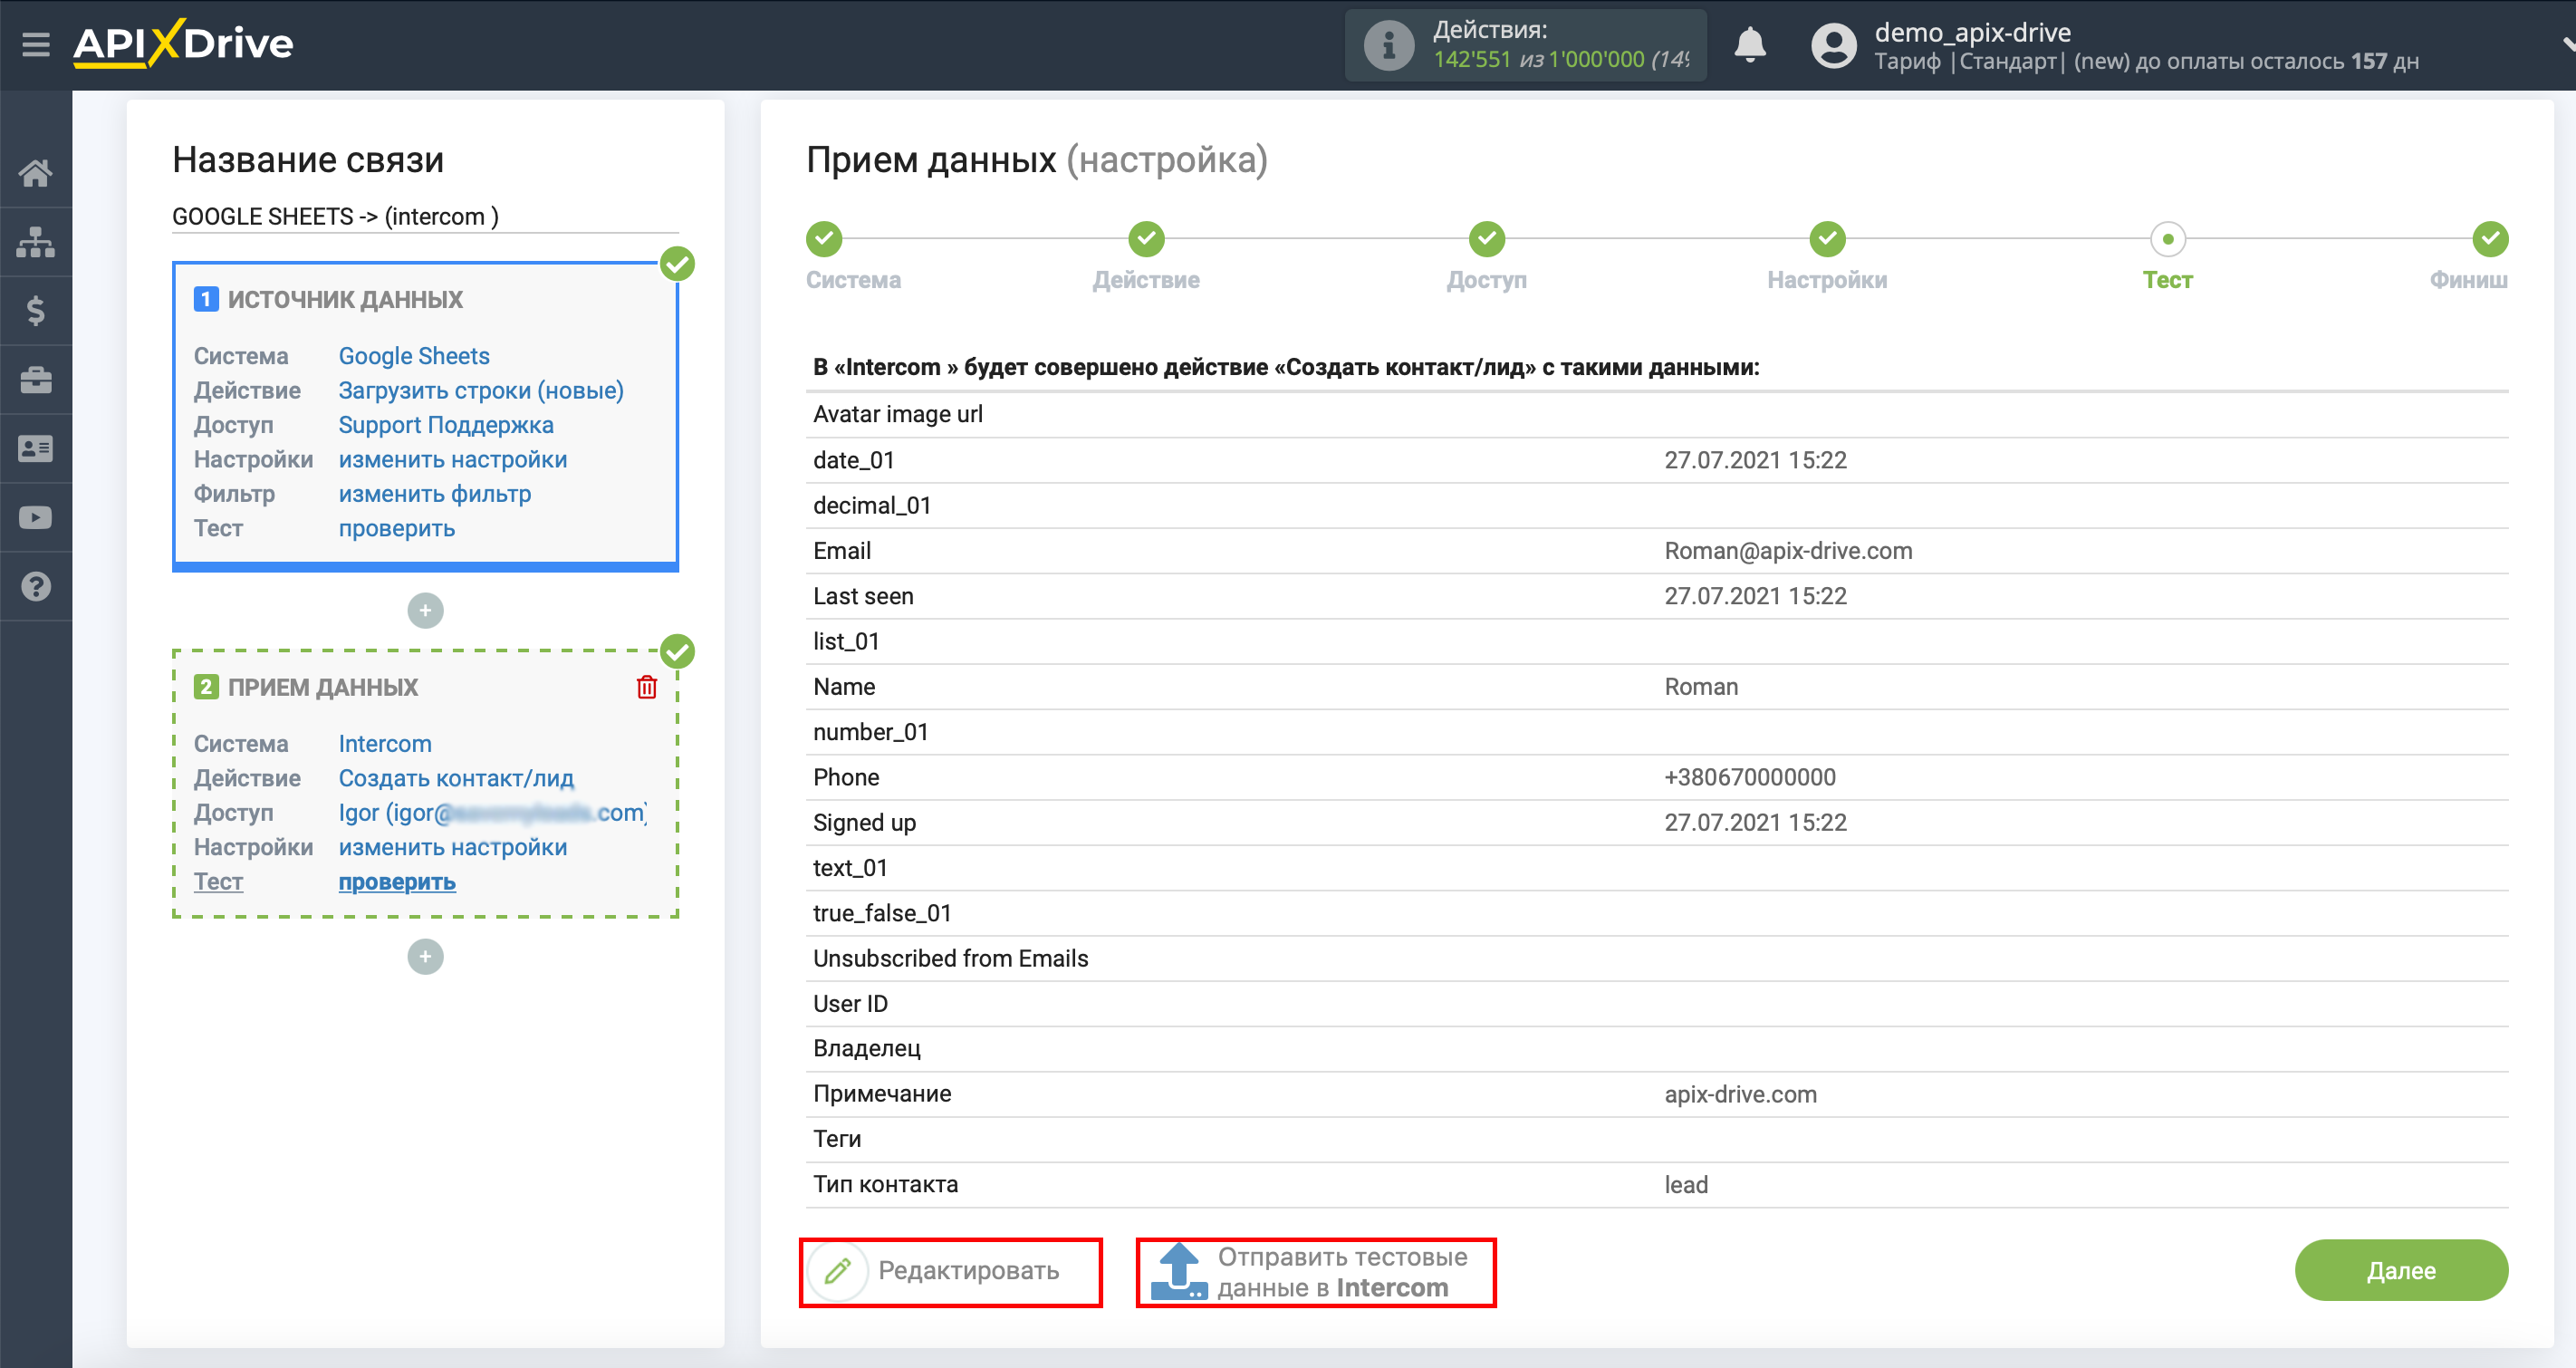Click the Владелец row label
Image resolution: width=2576 pixels, height=1368 pixels.
coord(867,1048)
